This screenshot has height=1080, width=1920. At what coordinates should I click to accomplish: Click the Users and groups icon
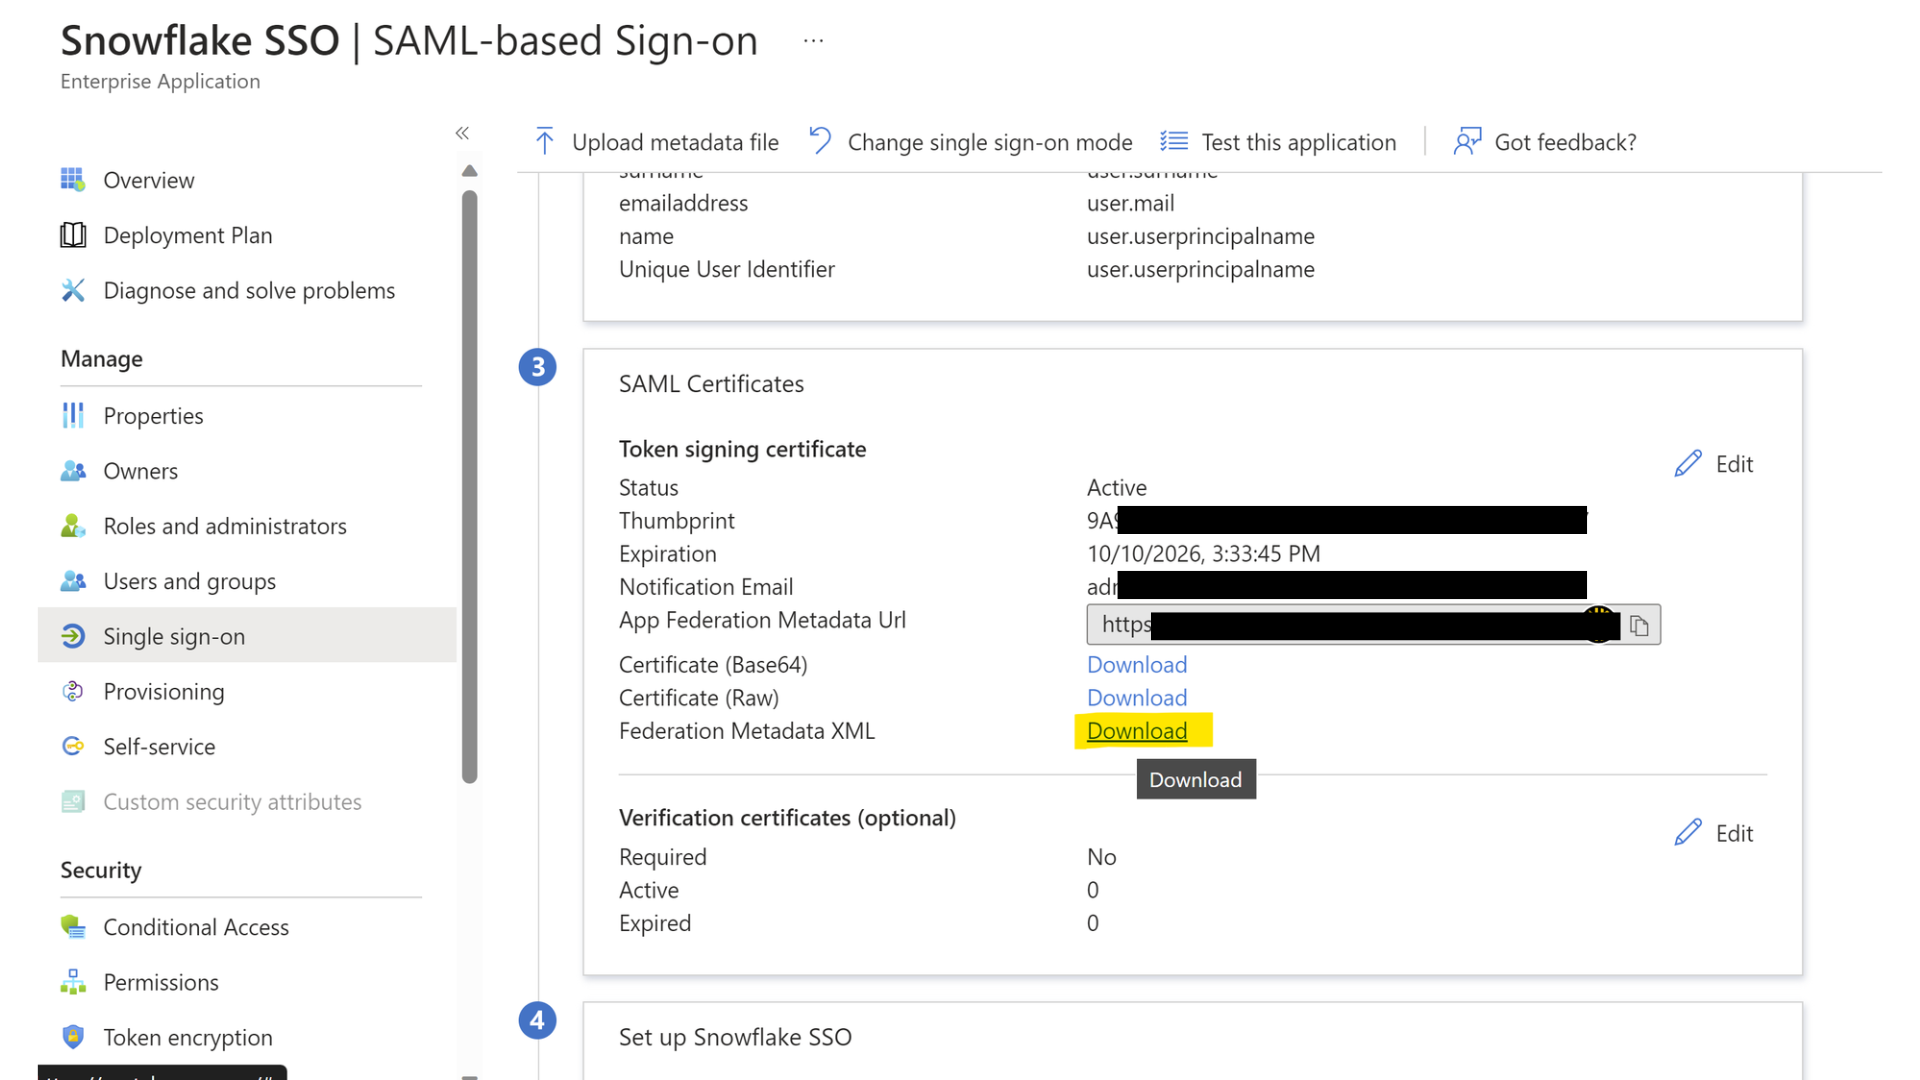point(72,580)
